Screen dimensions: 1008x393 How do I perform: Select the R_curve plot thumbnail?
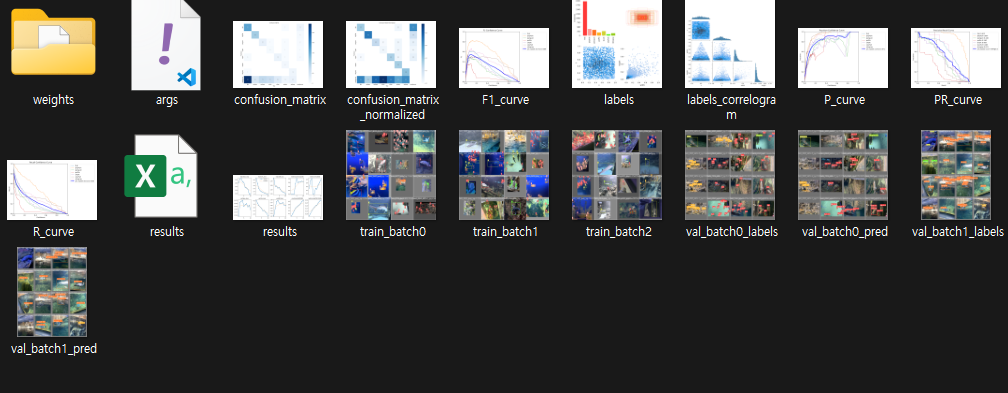coord(52,190)
